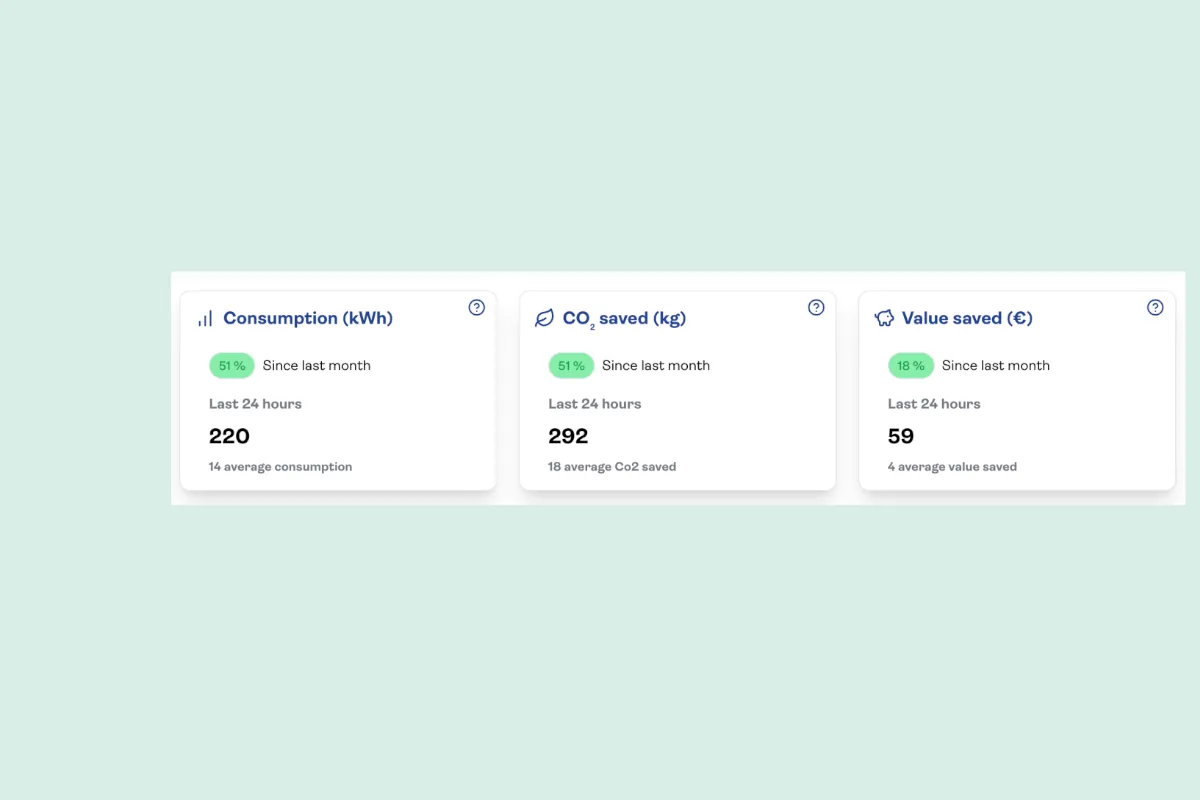Viewport: 1200px width, 800px height.
Task: Click the 292 CO2 saved value
Action: click(568, 436)
